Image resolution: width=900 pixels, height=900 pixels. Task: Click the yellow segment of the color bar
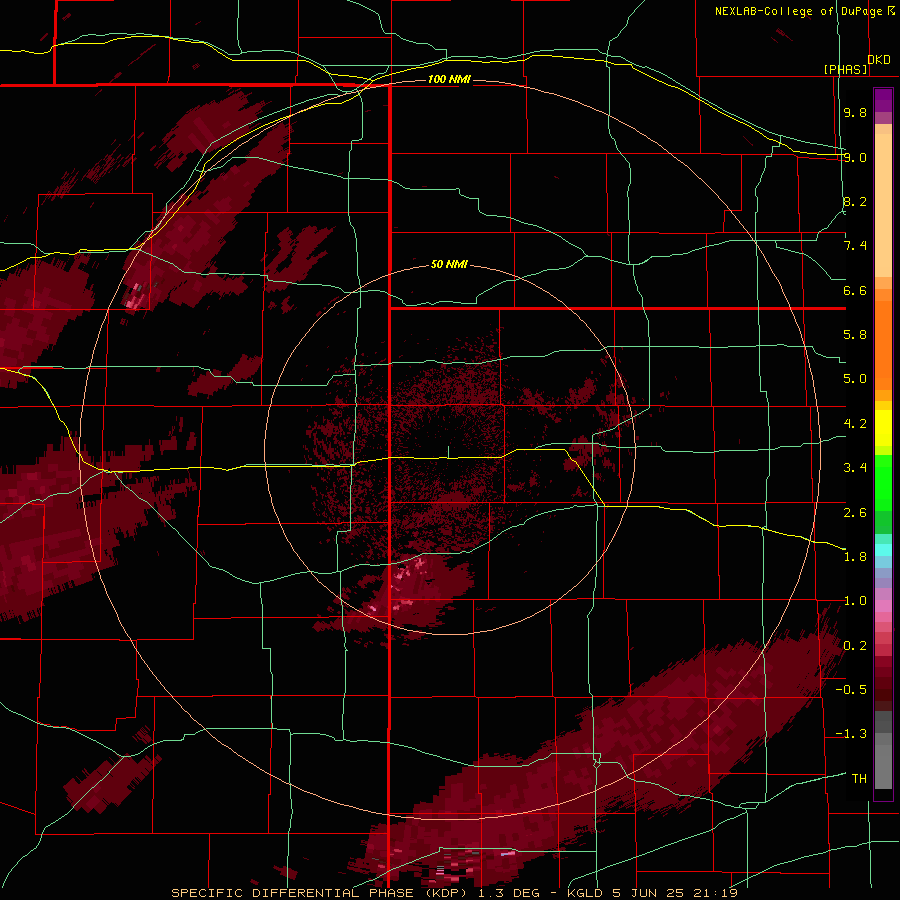pos(883,428)
